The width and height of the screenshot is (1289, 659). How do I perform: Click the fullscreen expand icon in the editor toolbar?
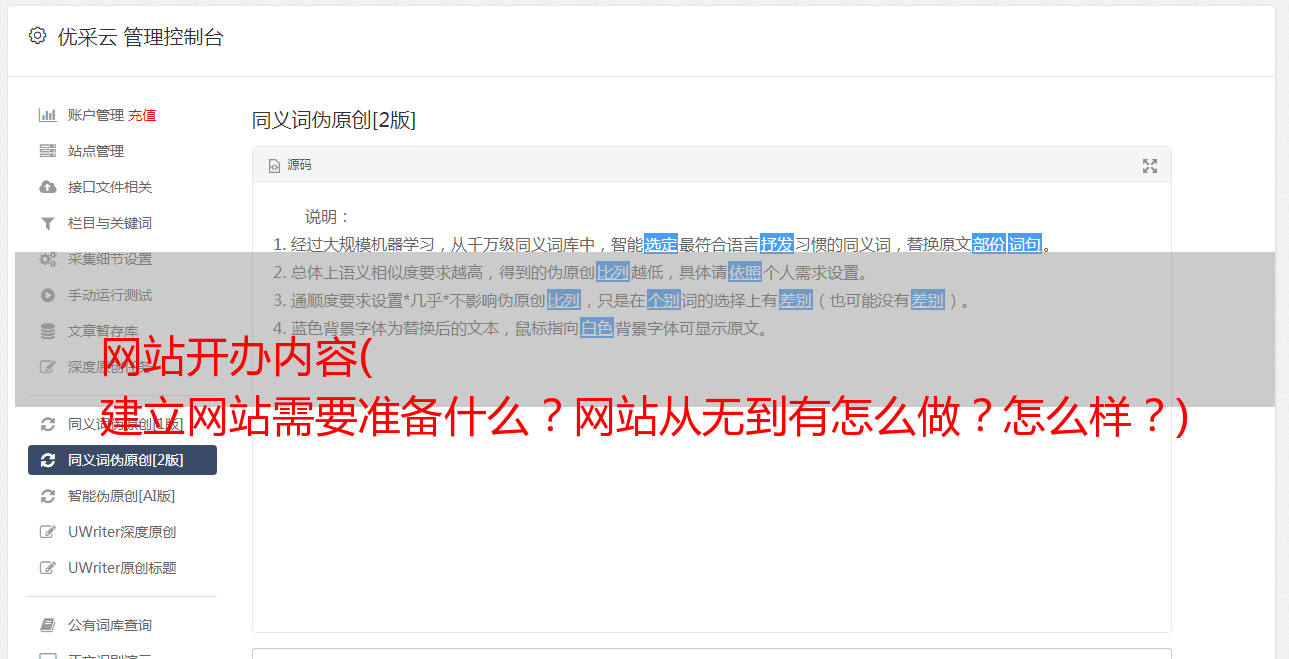(1150, 166)
